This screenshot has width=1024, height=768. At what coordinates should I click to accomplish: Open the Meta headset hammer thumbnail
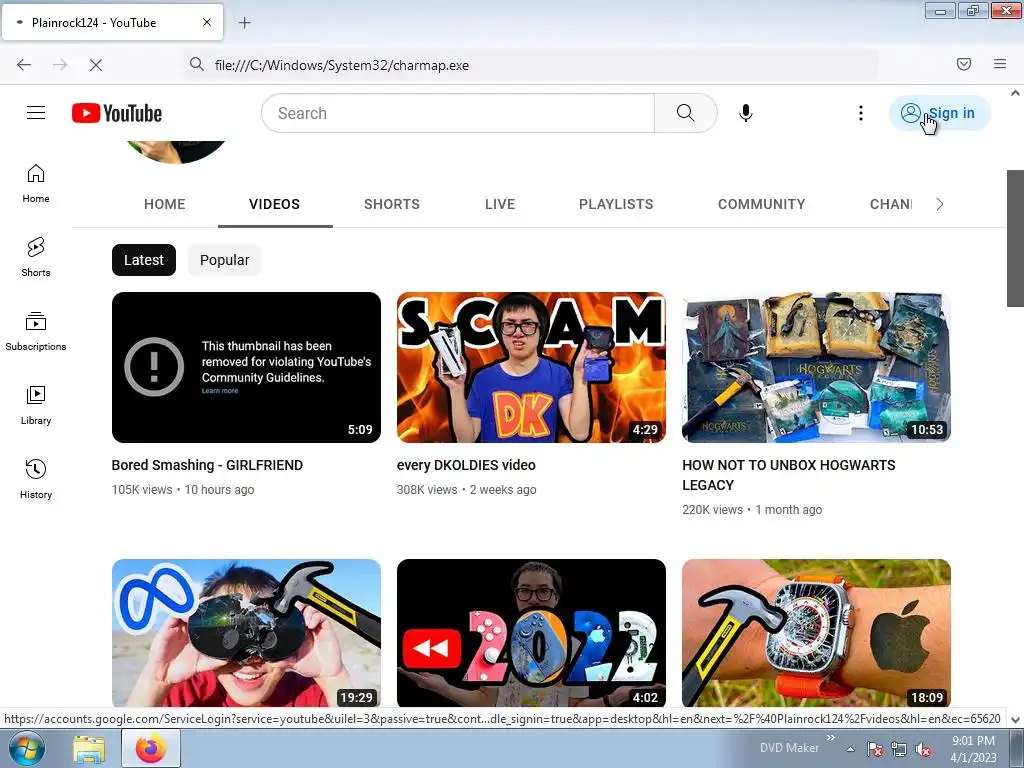(x=246, y=633)
